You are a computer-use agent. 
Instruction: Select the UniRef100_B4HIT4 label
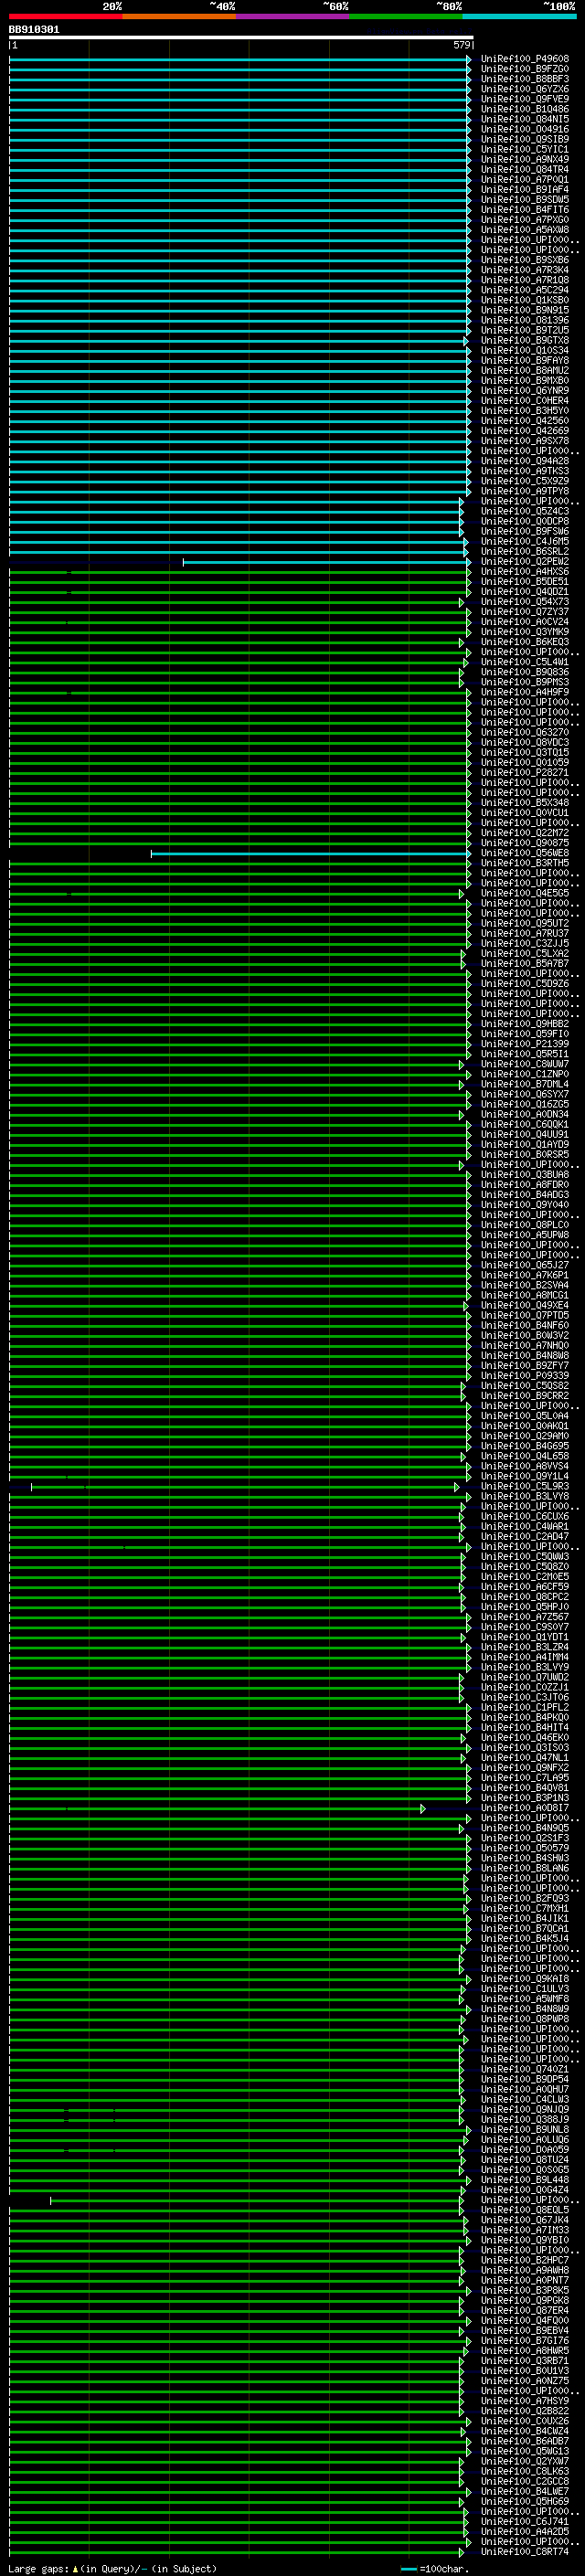click(525, 1728)
